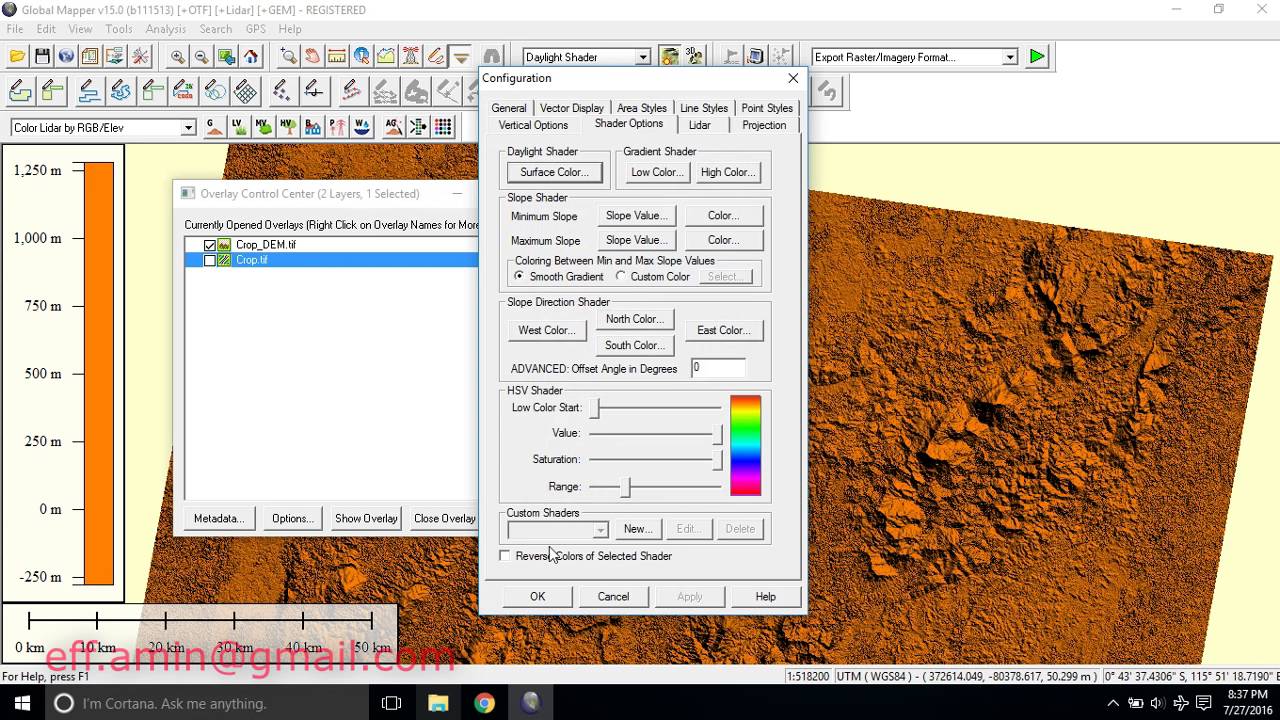This screenshot has width=1280, height=720.
Task: Click the Surface Color button
Action: [554, 172]
